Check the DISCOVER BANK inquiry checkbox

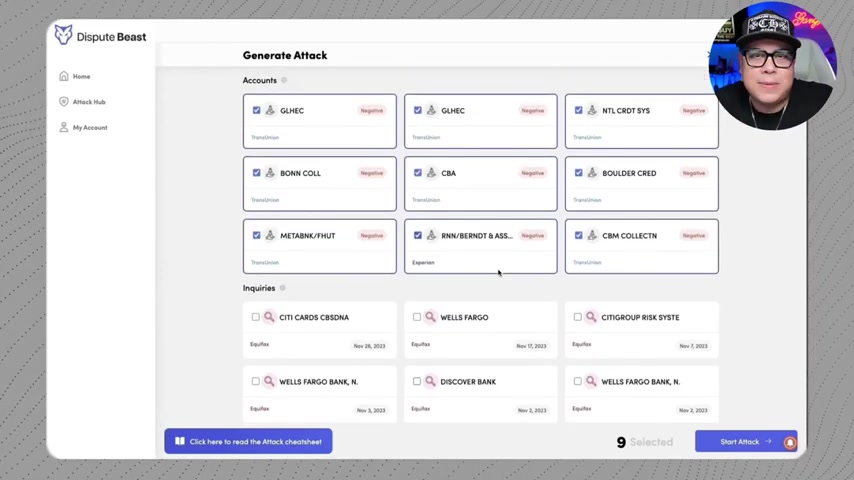click(x=417, y=381)
